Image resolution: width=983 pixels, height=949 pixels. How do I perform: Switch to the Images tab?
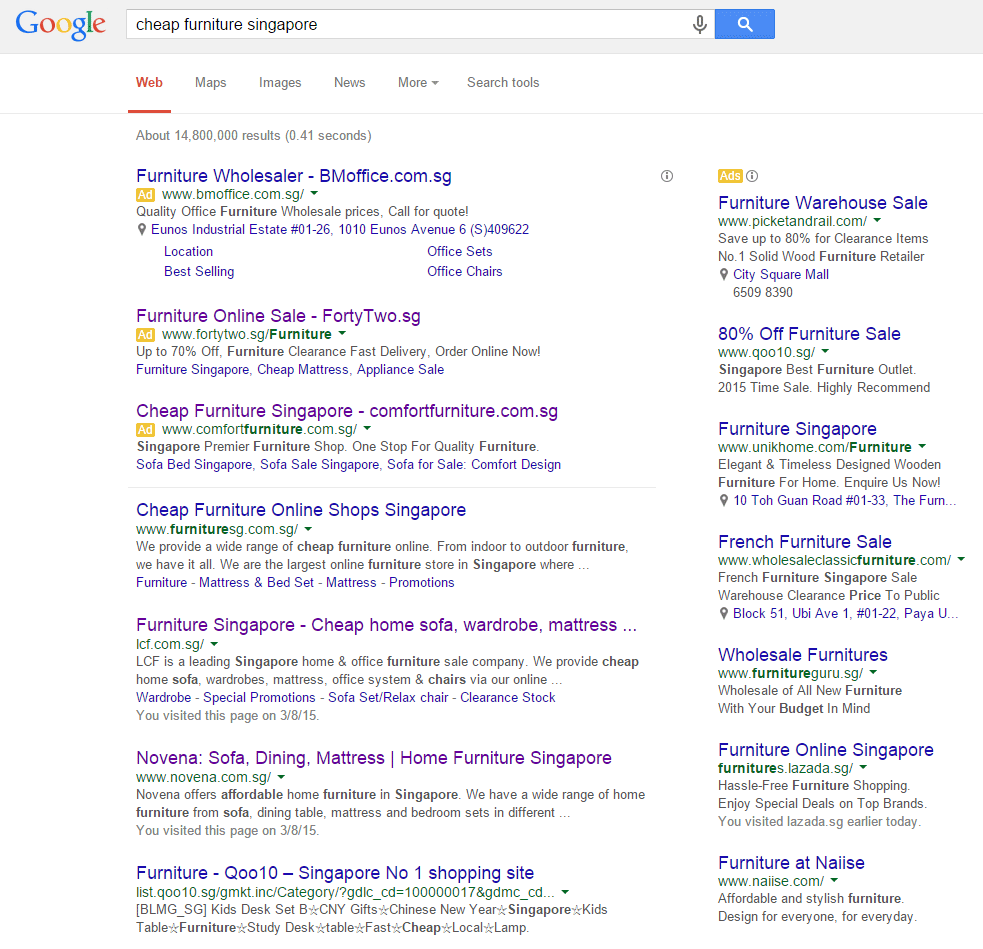point(280,83)
